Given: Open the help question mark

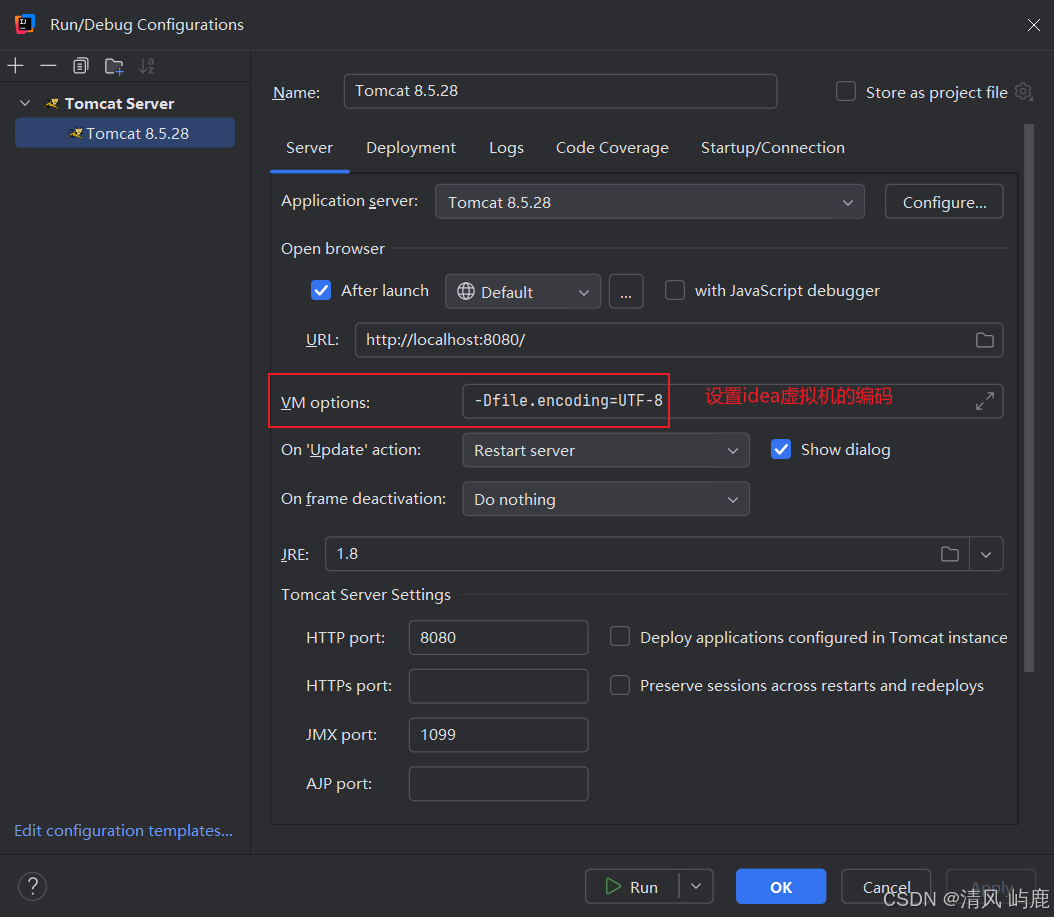Looking at the screenshot, I should point(32,886).
